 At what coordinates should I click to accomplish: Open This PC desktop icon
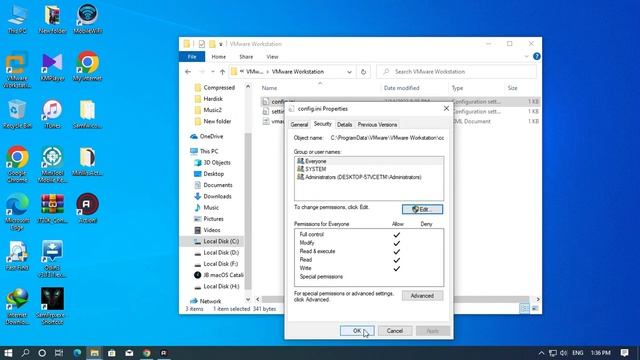[x=17, y=20]
